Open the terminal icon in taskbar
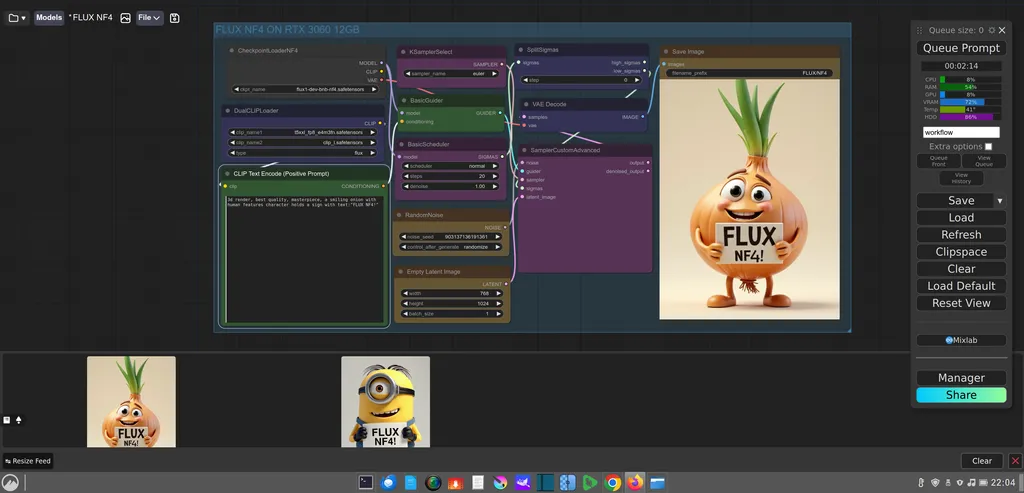The width and height of the screenshot is (1024, 493). [x=366, y=483]
